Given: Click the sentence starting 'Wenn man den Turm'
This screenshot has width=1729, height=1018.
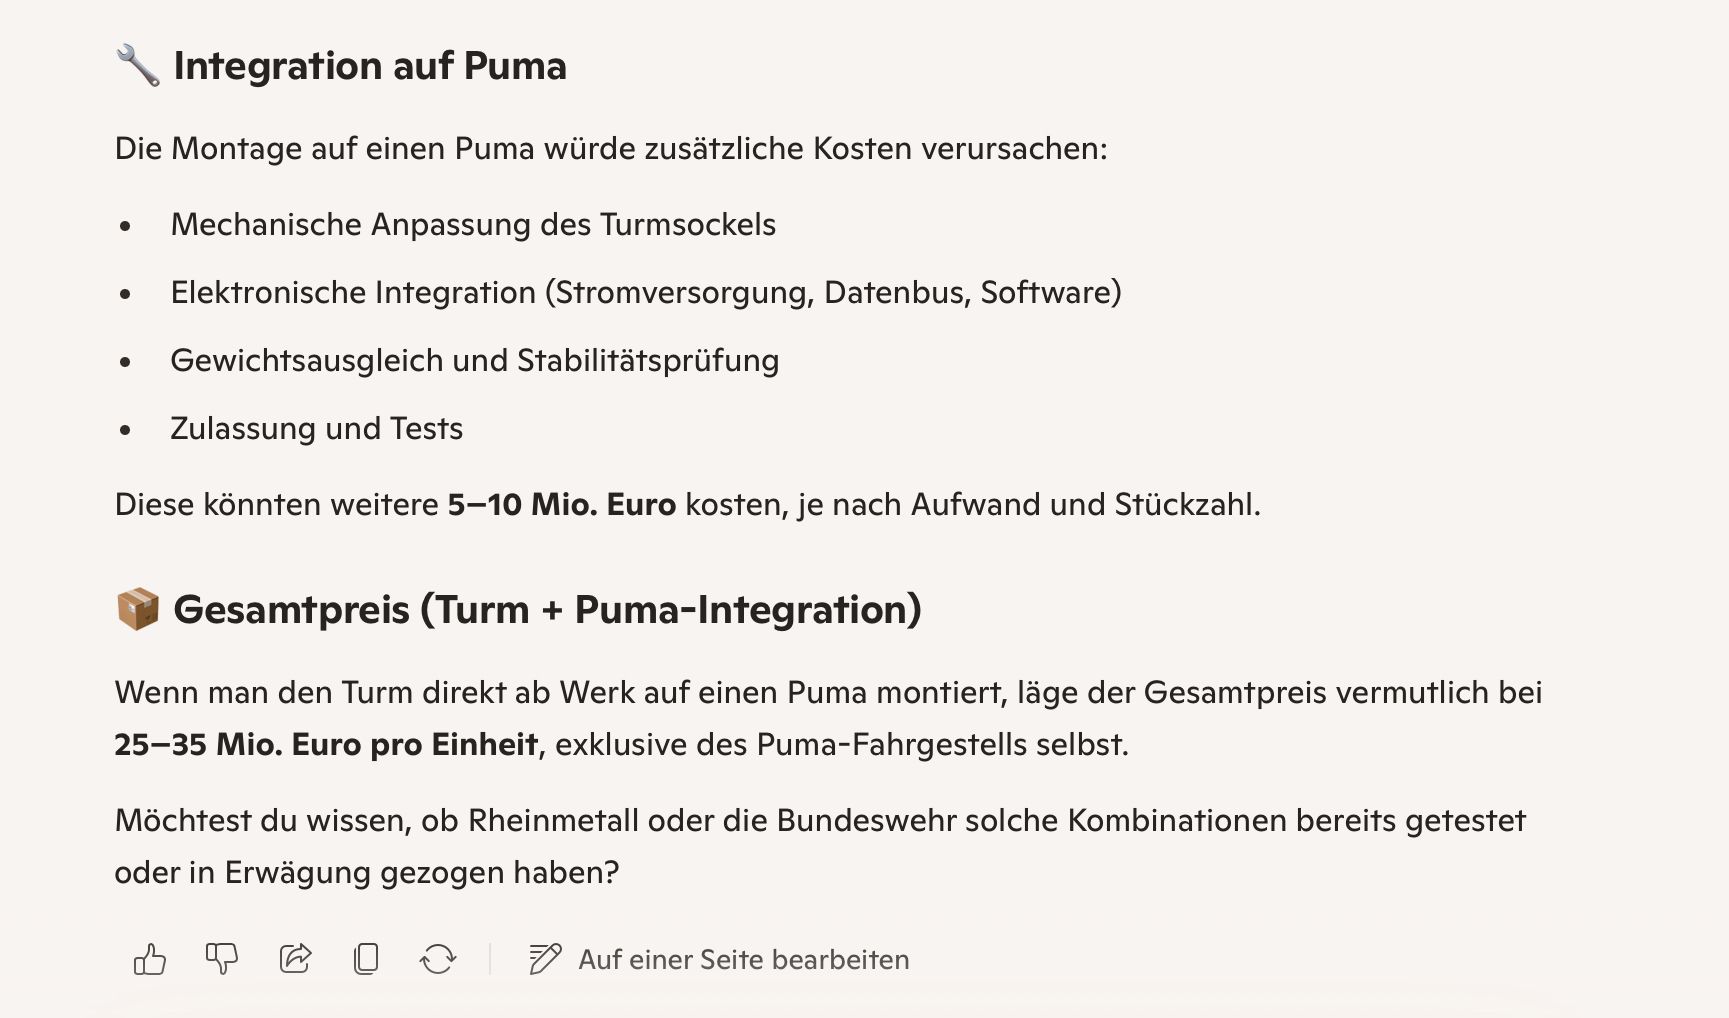Looking at the screenshot, I should pos(828,693).
